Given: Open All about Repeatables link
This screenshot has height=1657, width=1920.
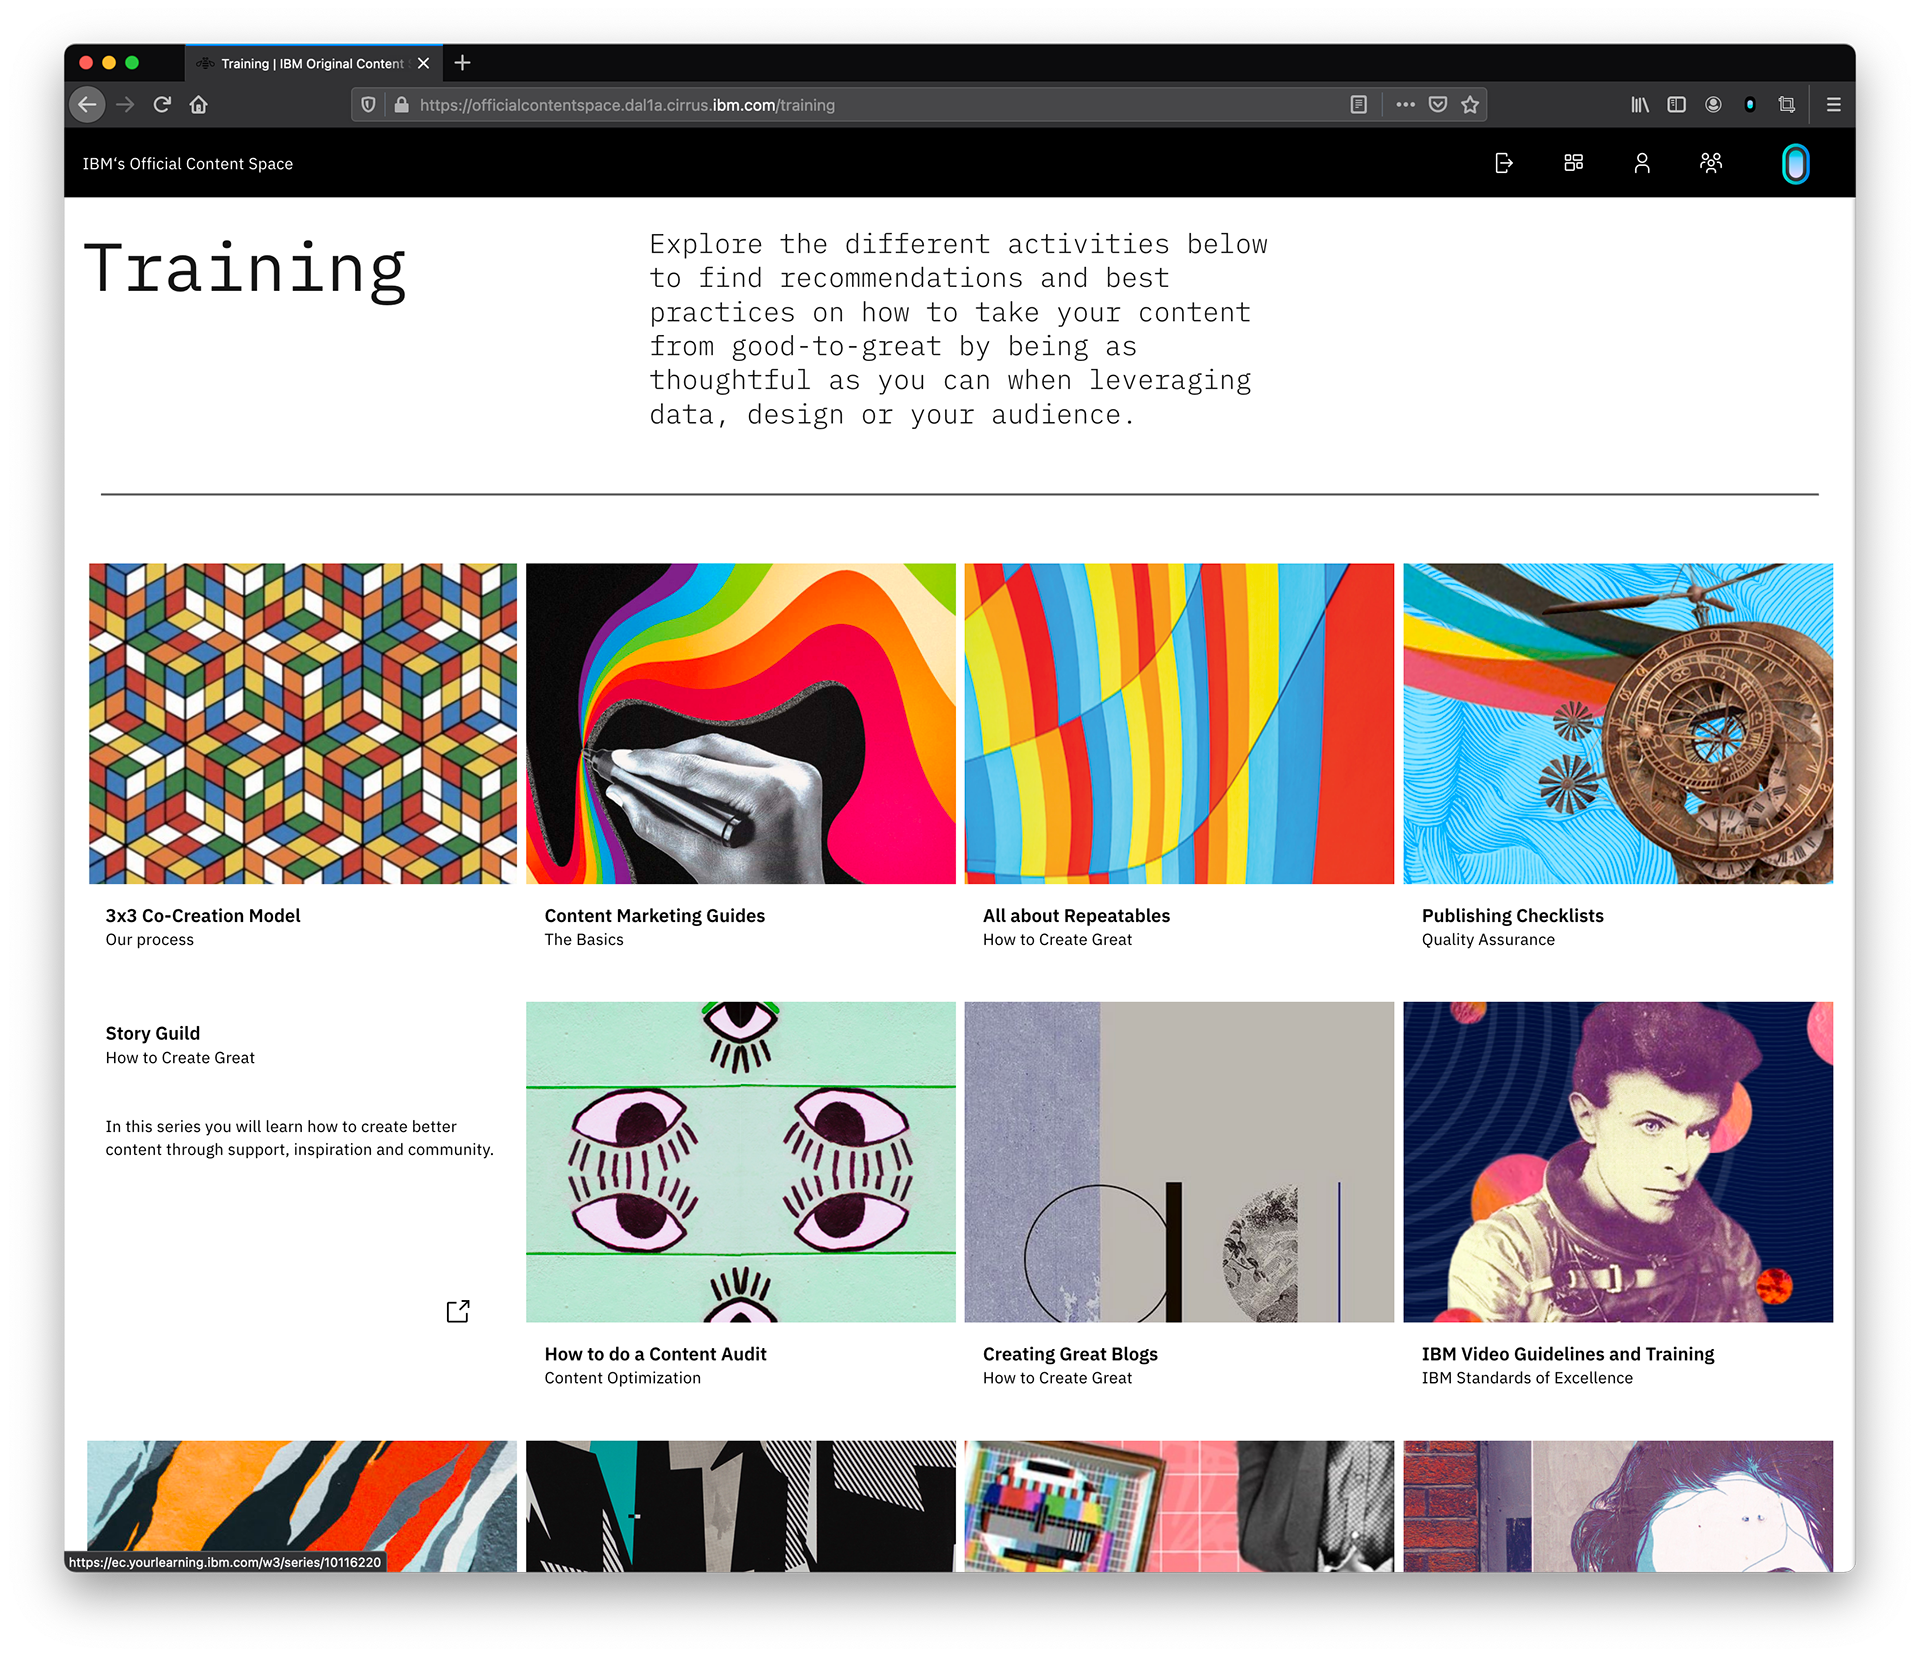Looking at the screenshot, I should pos(1076,915).
